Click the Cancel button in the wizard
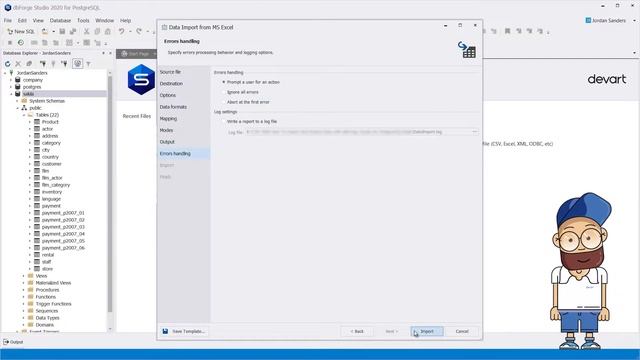Screen dimensions: 640x360 click(462, 331)
